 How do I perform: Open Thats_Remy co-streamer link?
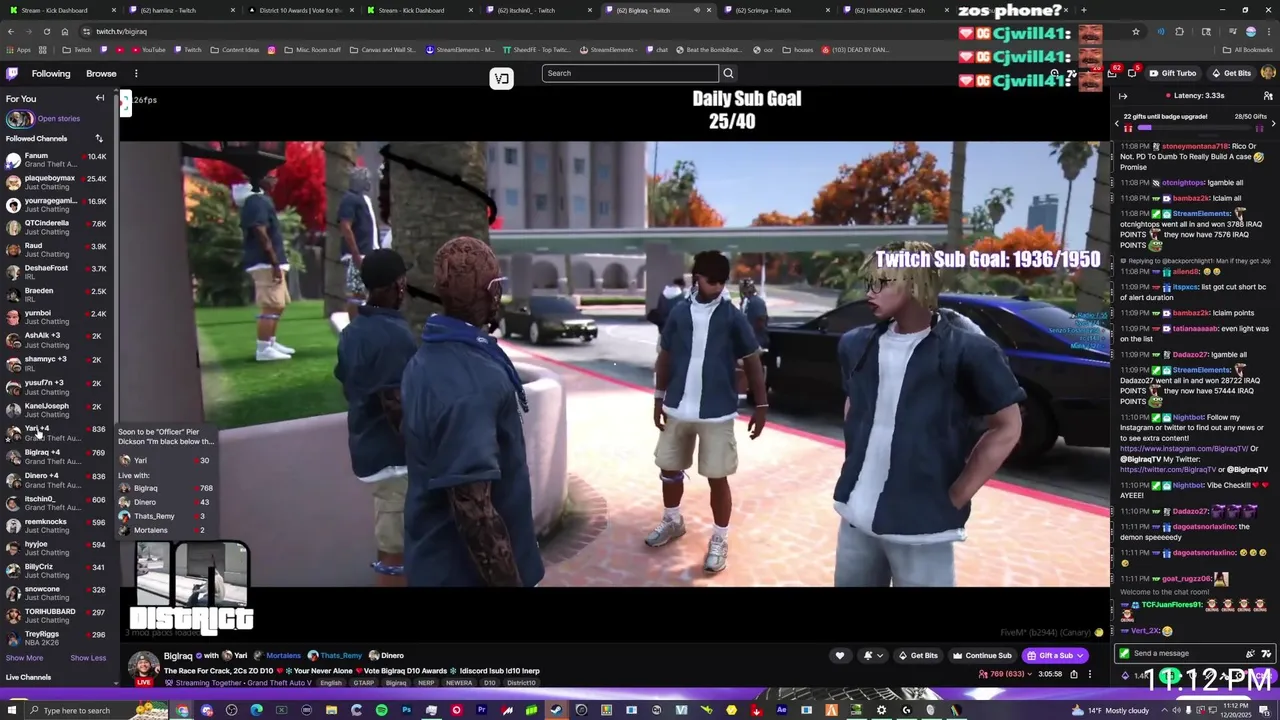341,656
